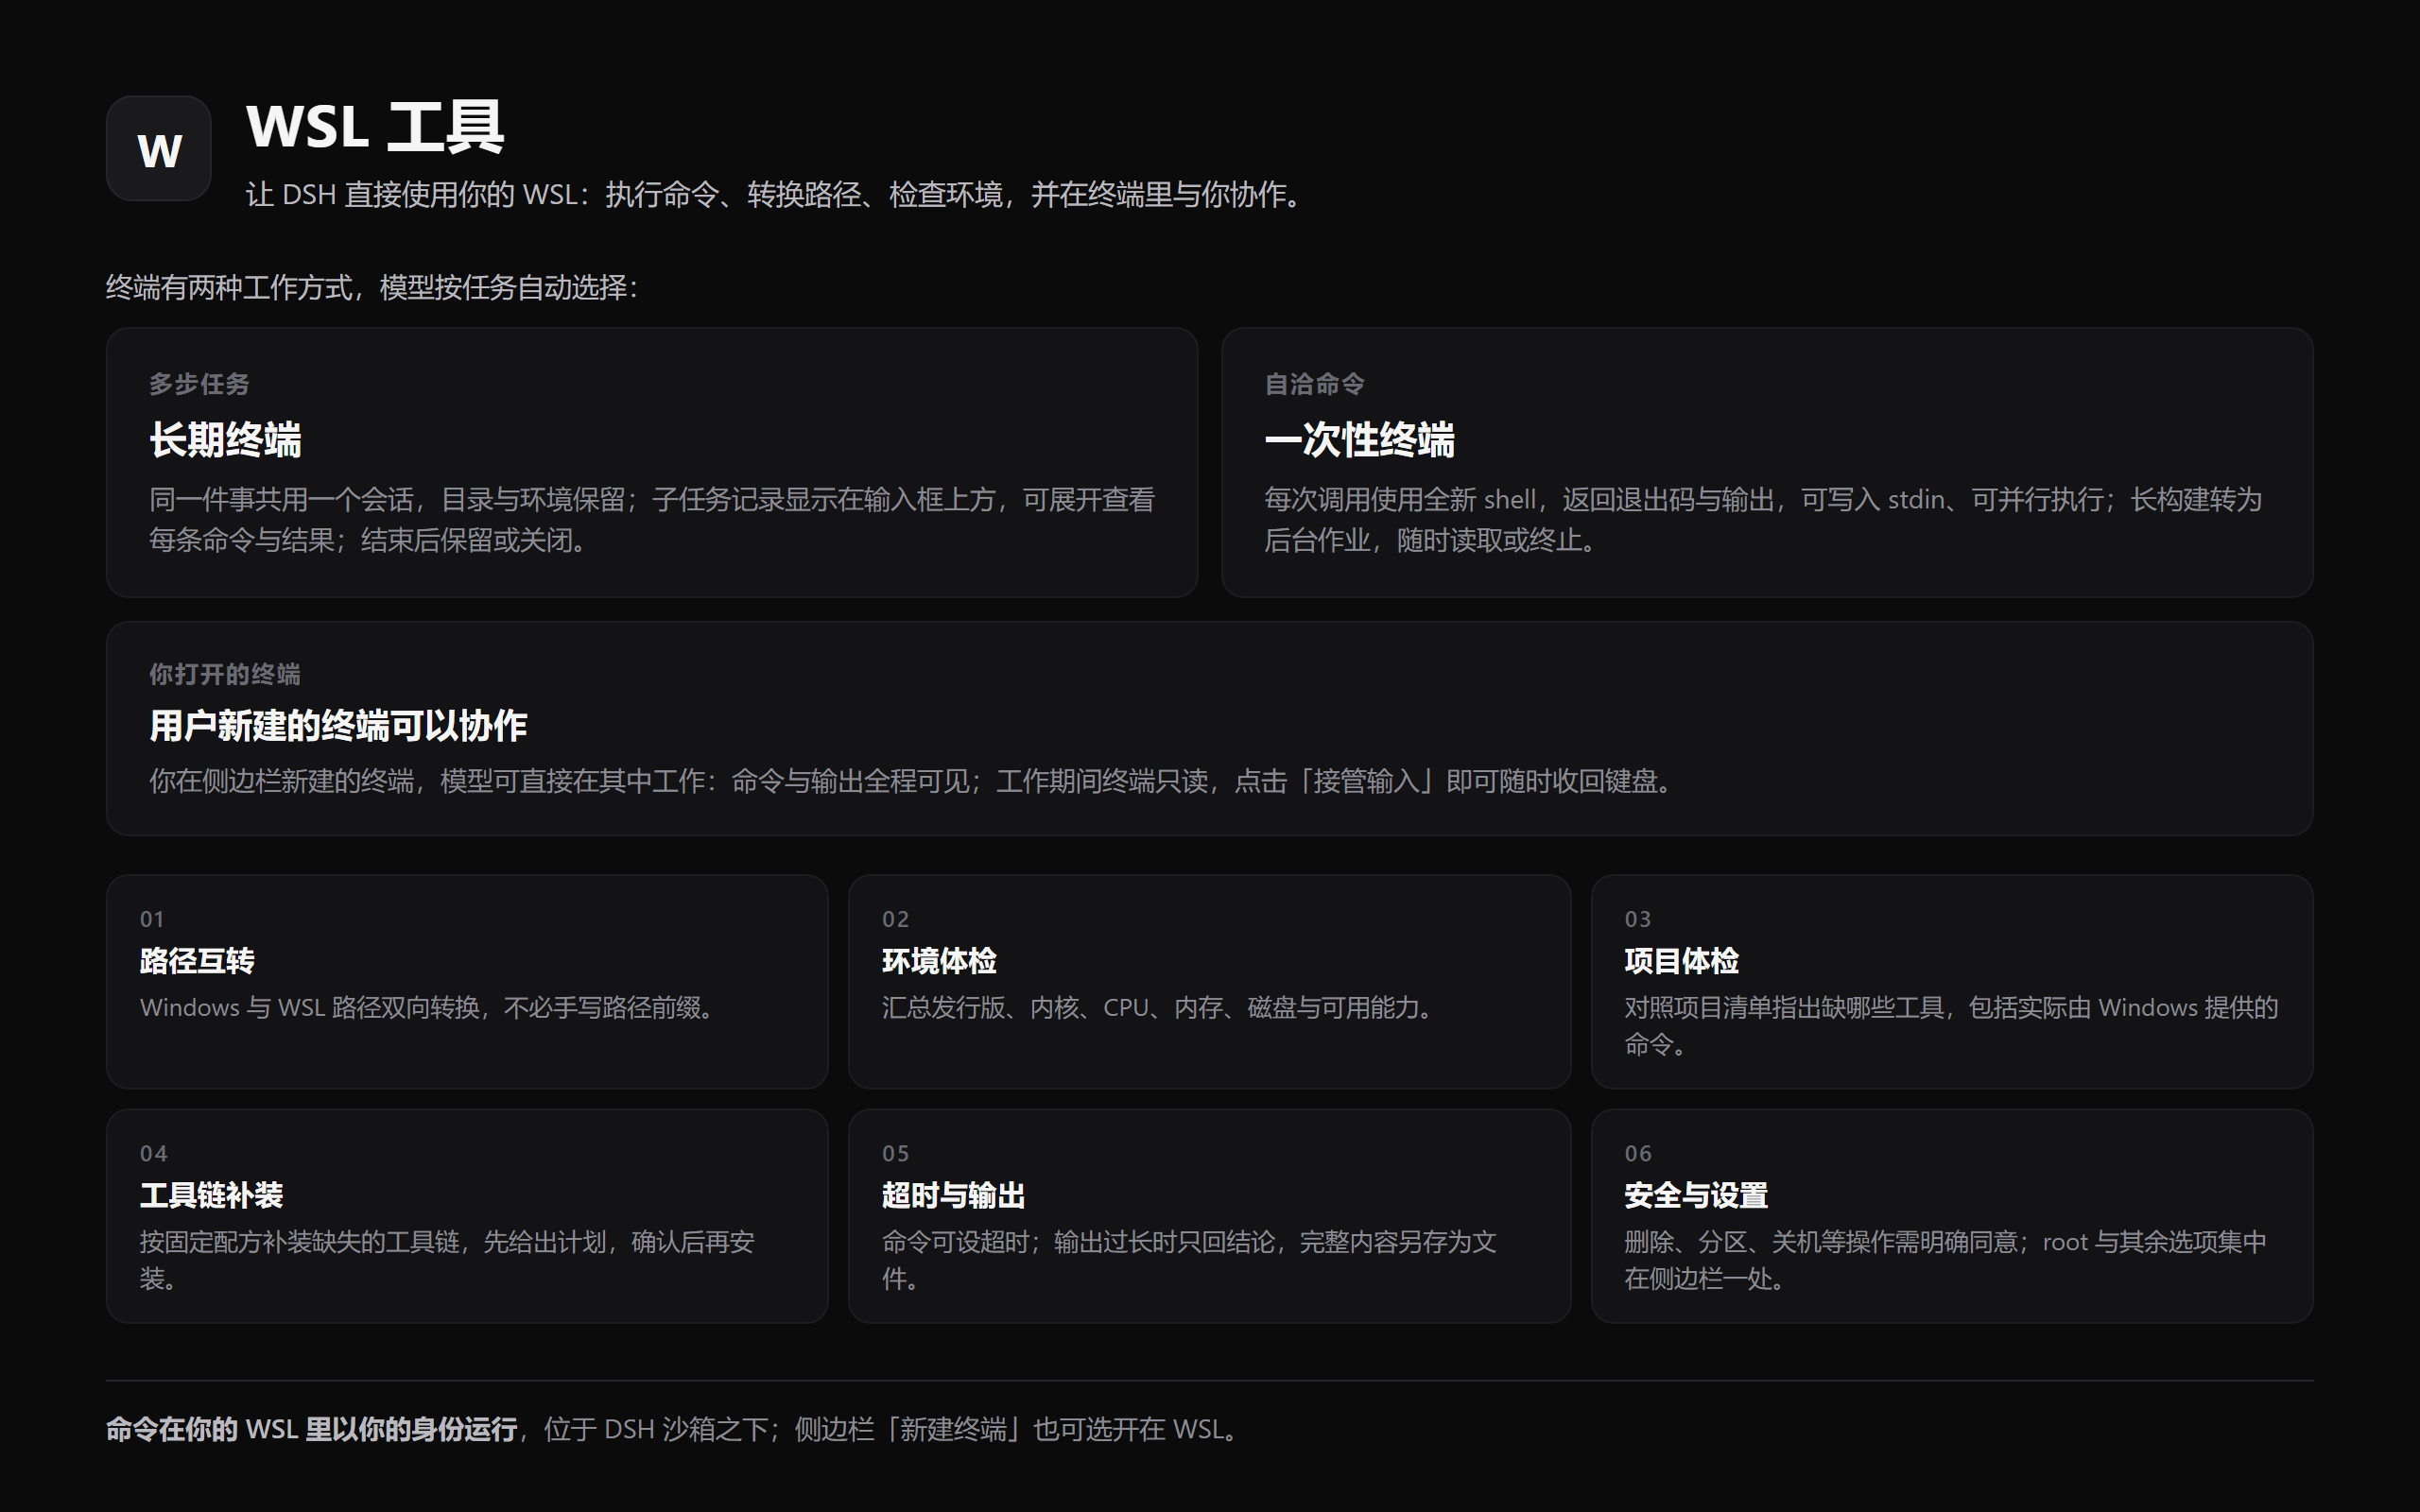This screenshot has width=2420, height=1512.
Task: Select the "环境体检" card title
Action: pyautogui.click(x=939, y=961)
